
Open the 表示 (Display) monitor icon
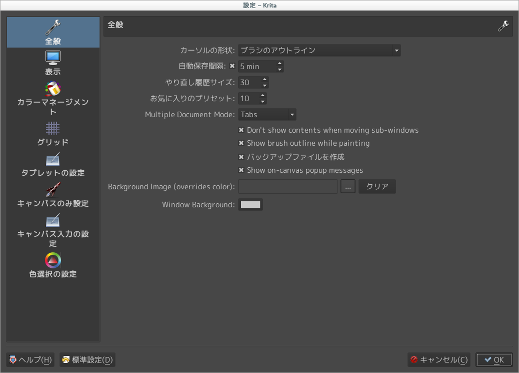53,58
